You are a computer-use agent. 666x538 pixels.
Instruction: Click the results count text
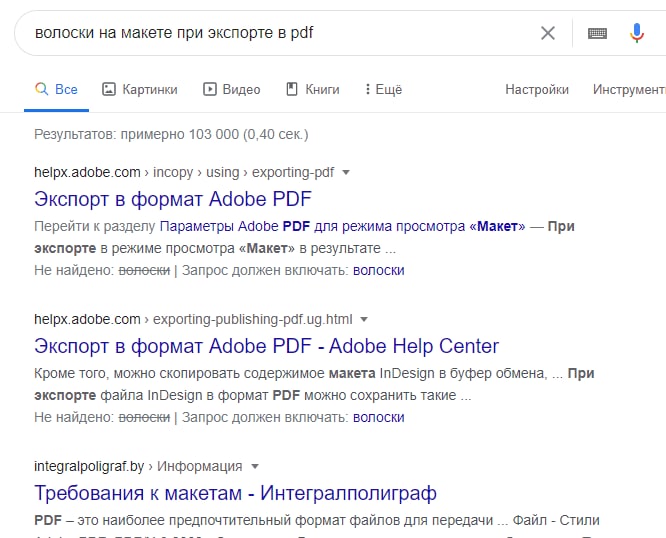[x=171, y=134]
